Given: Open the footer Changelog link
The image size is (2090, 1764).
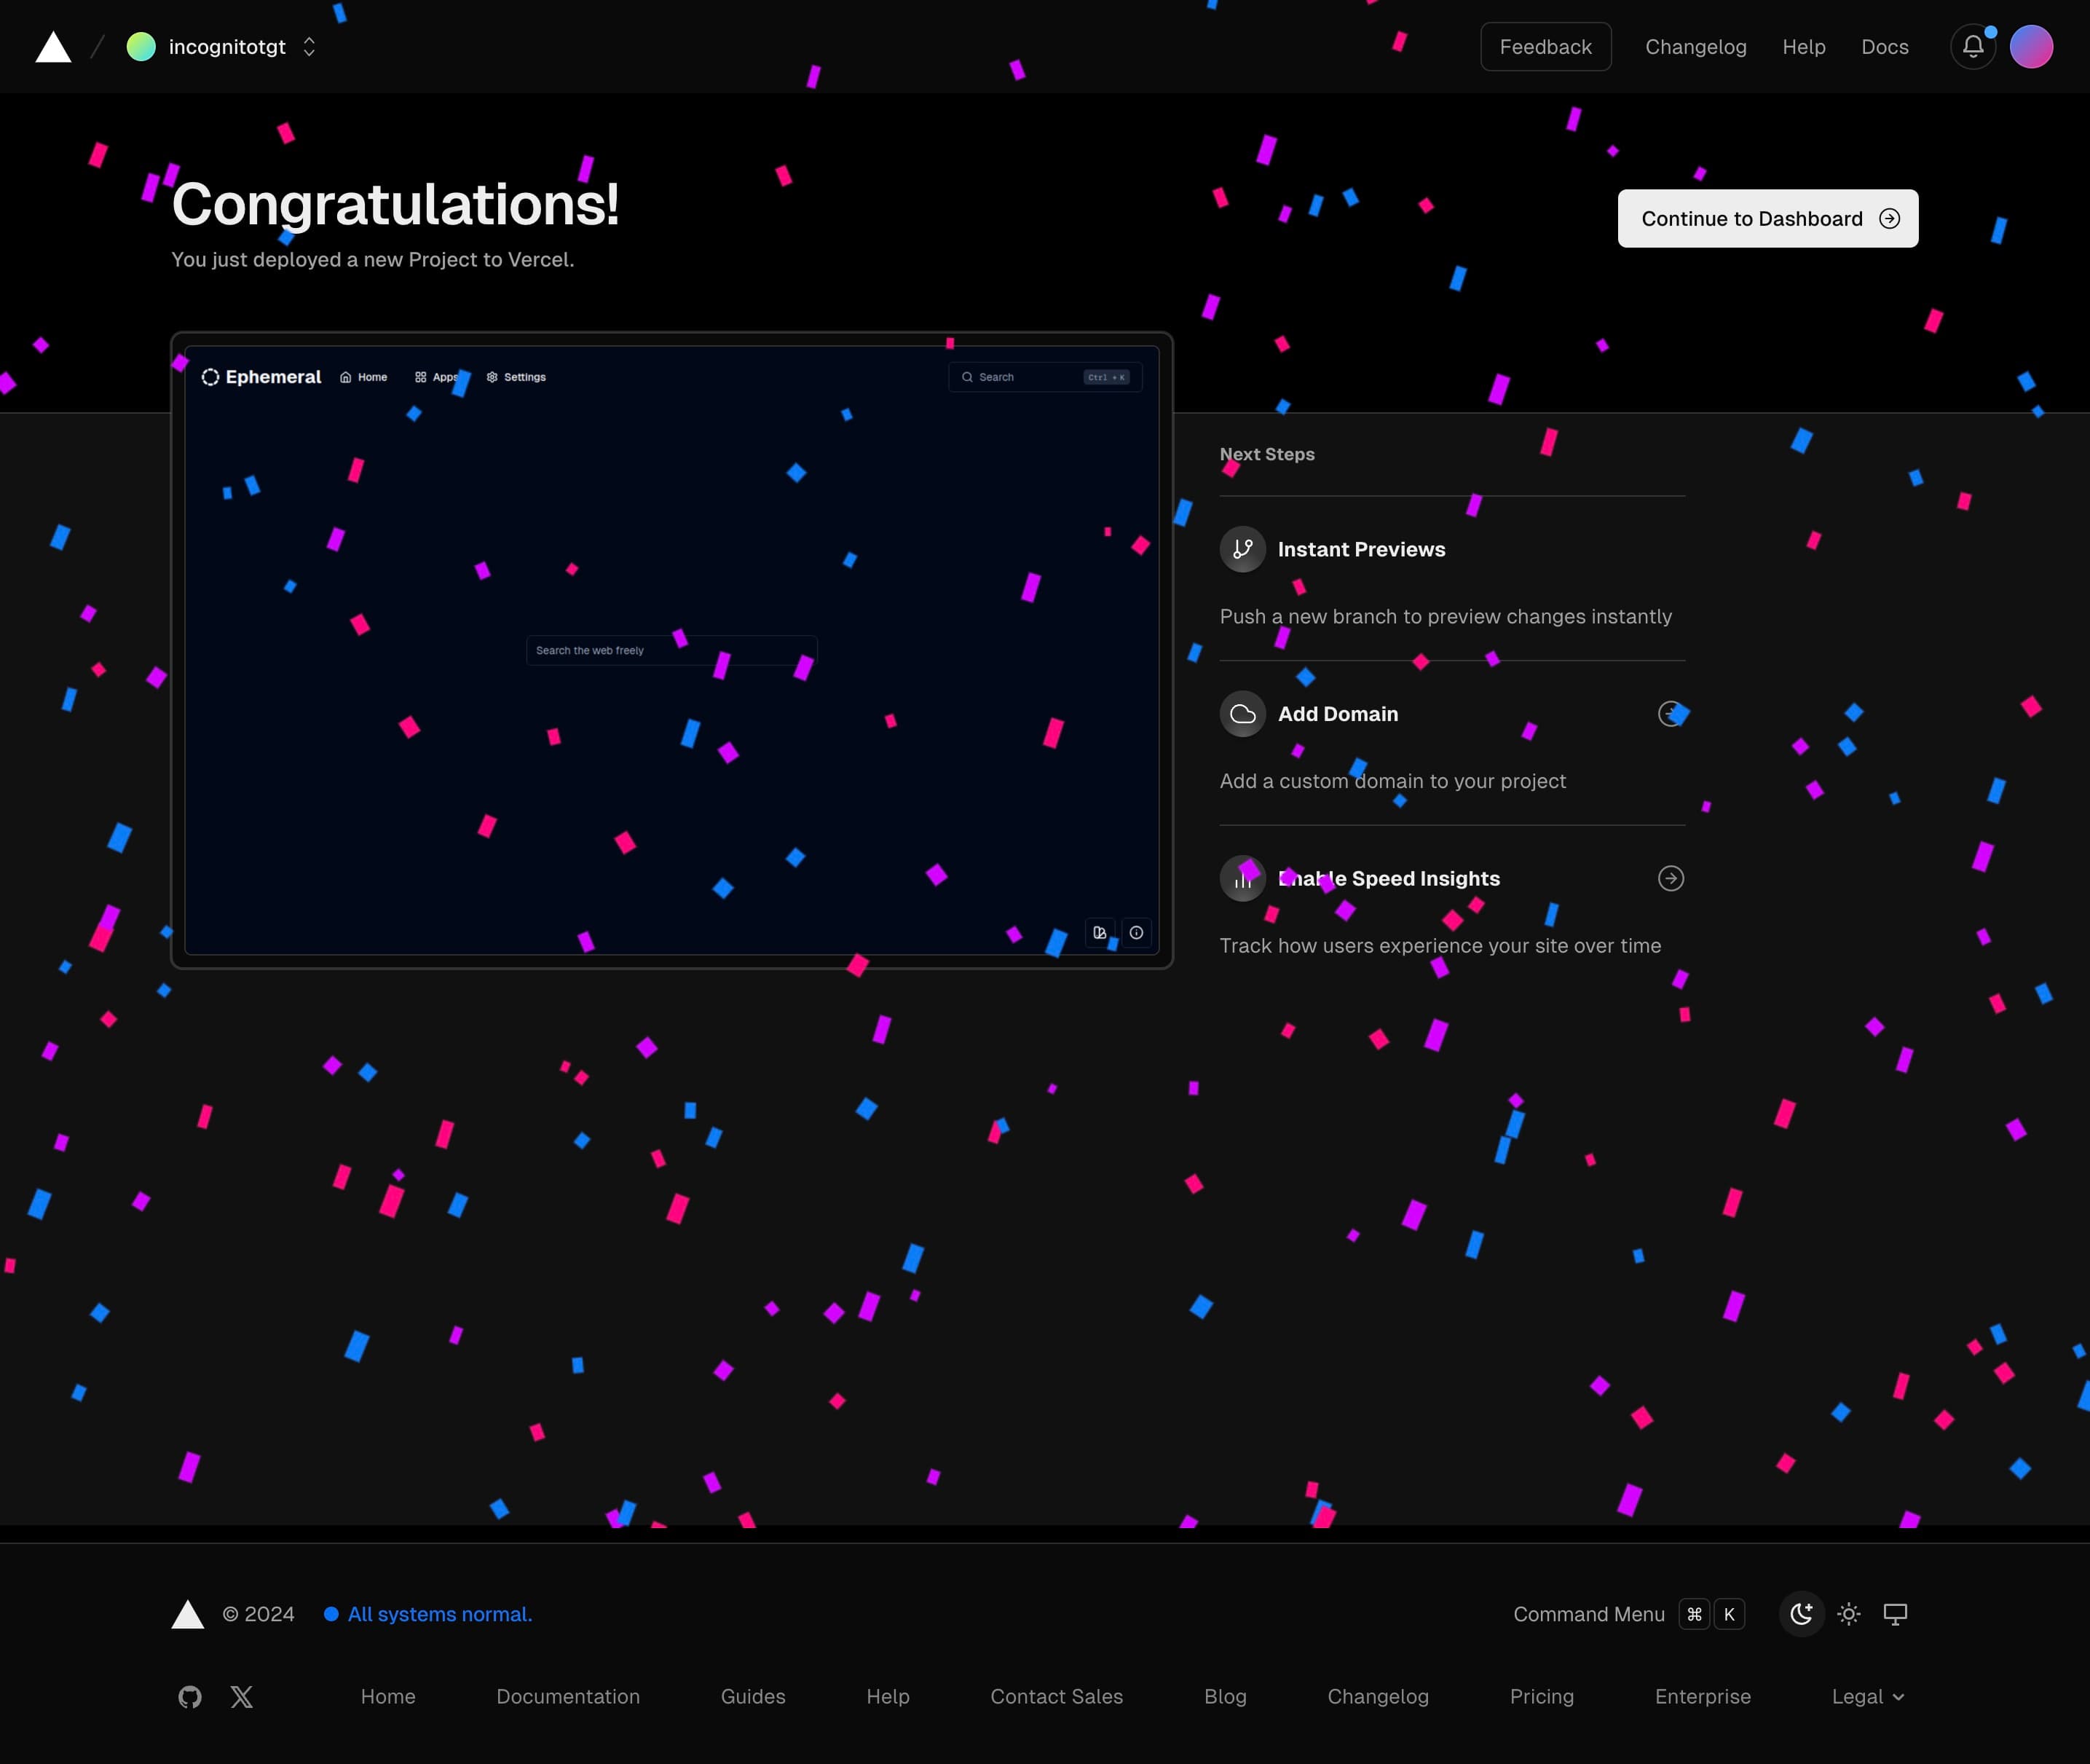Looking at the screenshot, I should (x=1378, y=1697).
